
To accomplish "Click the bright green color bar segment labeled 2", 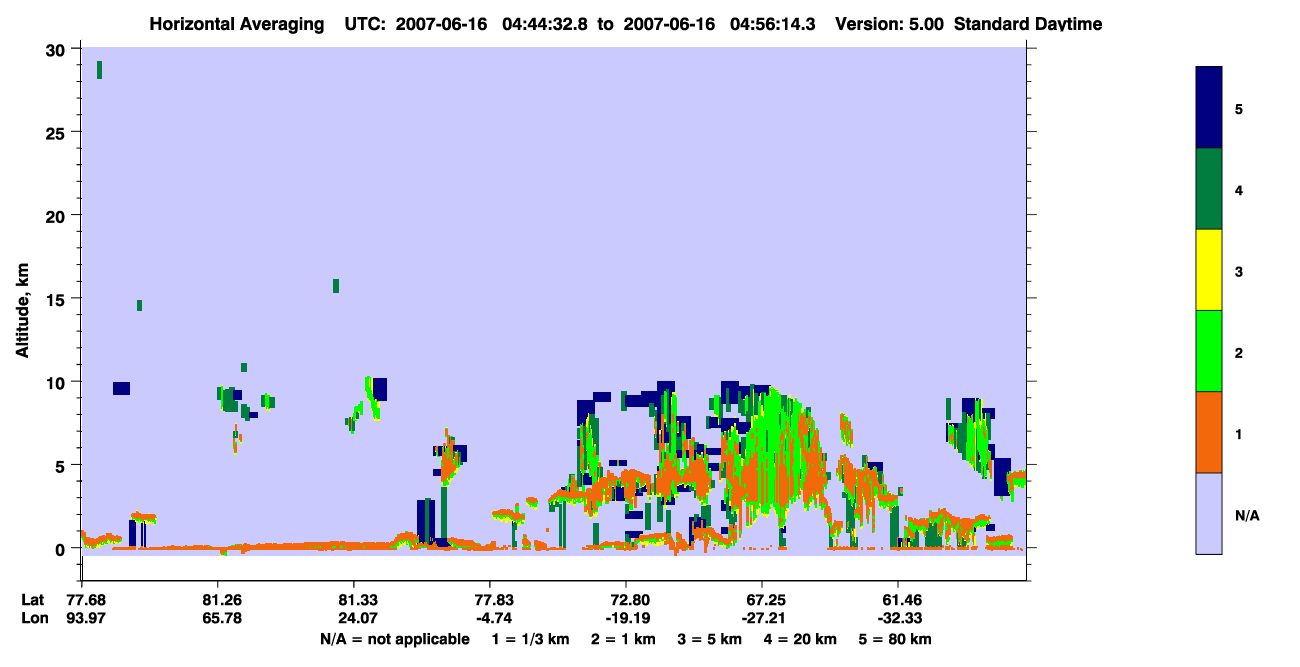I will pos(1209,351).
